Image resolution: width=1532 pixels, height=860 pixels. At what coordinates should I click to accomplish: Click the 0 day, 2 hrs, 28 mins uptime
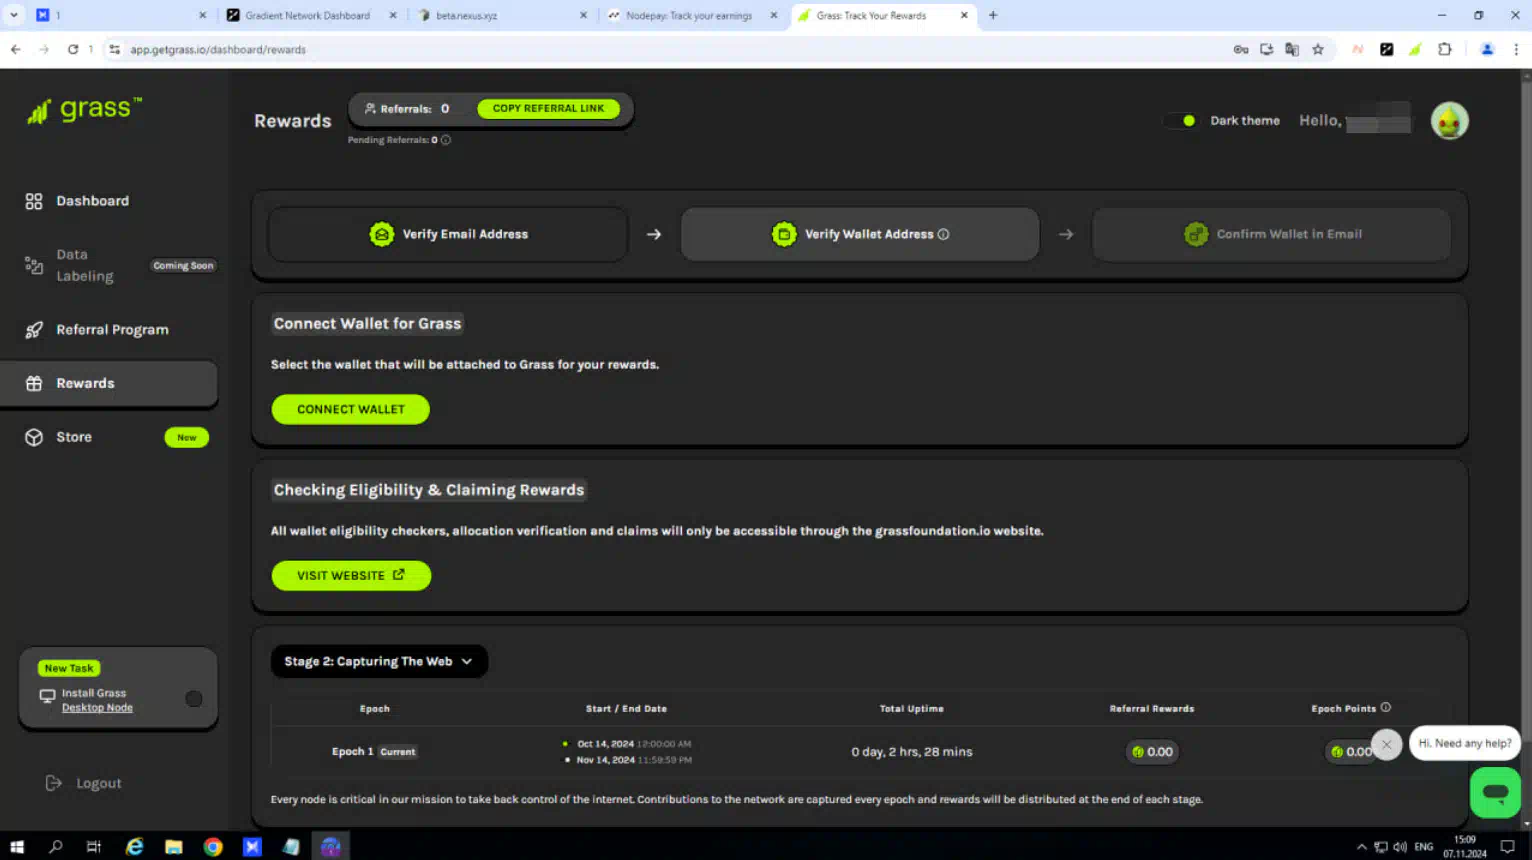point(912,752)
